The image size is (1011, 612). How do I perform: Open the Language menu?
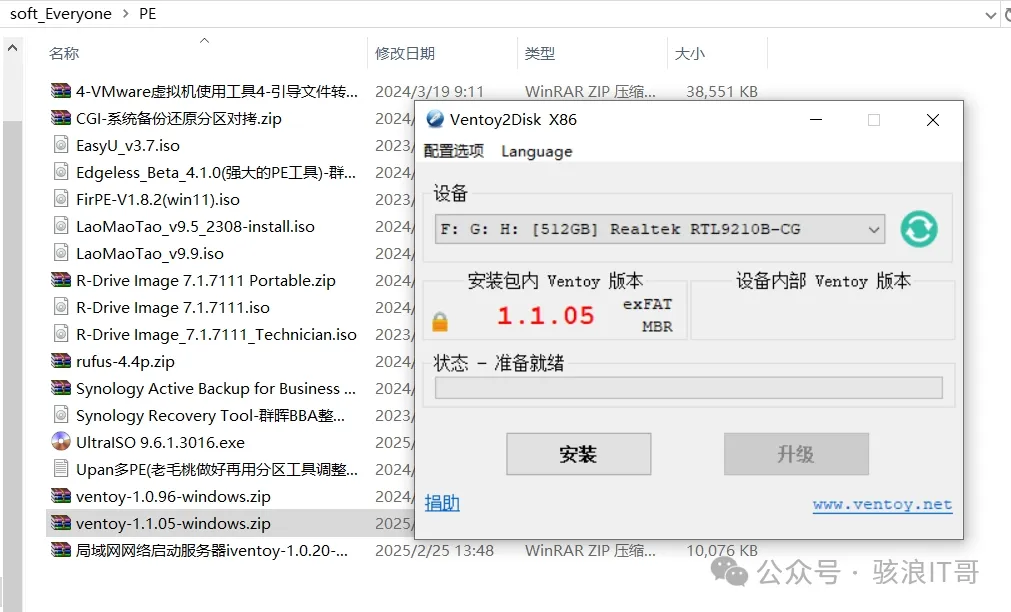coord(536,151)
